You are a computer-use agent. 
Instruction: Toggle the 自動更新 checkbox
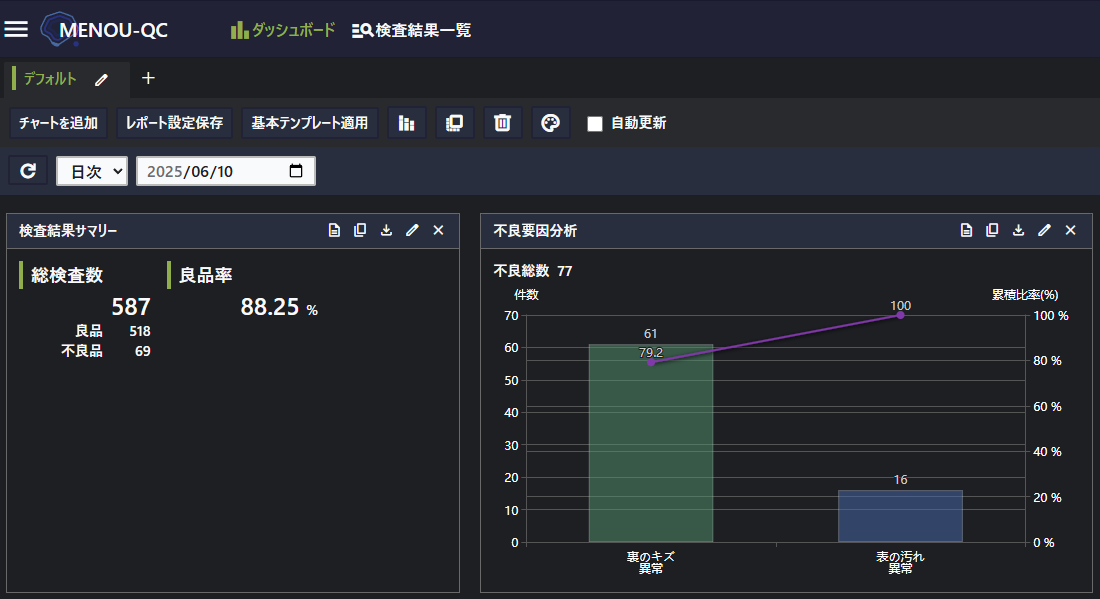[595, 124]
